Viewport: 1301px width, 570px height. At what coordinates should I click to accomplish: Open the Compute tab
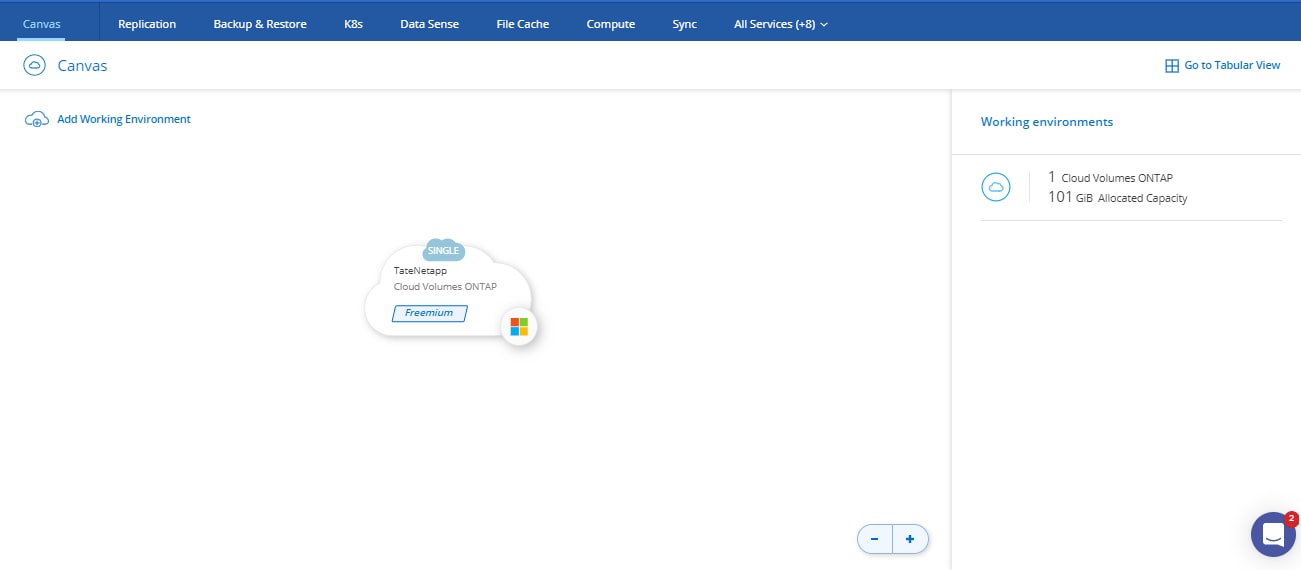coord(610,24)
